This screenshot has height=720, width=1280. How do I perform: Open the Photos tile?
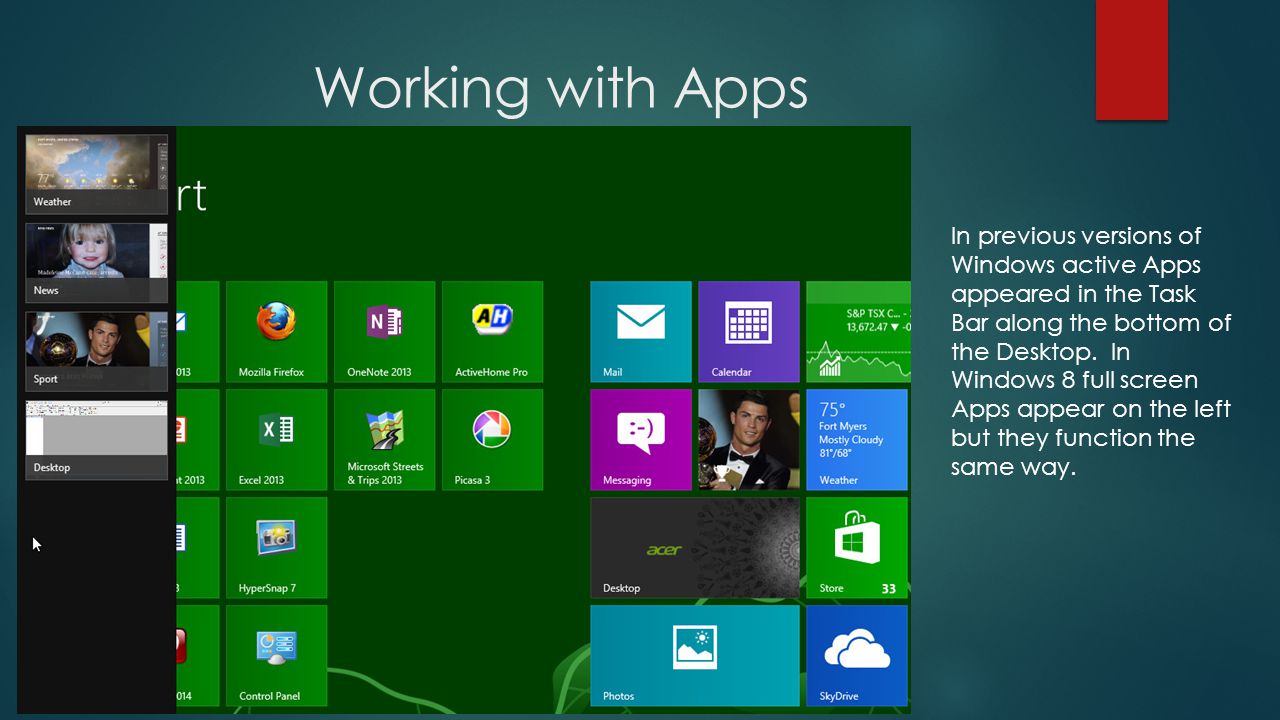(x=695, y=656)
